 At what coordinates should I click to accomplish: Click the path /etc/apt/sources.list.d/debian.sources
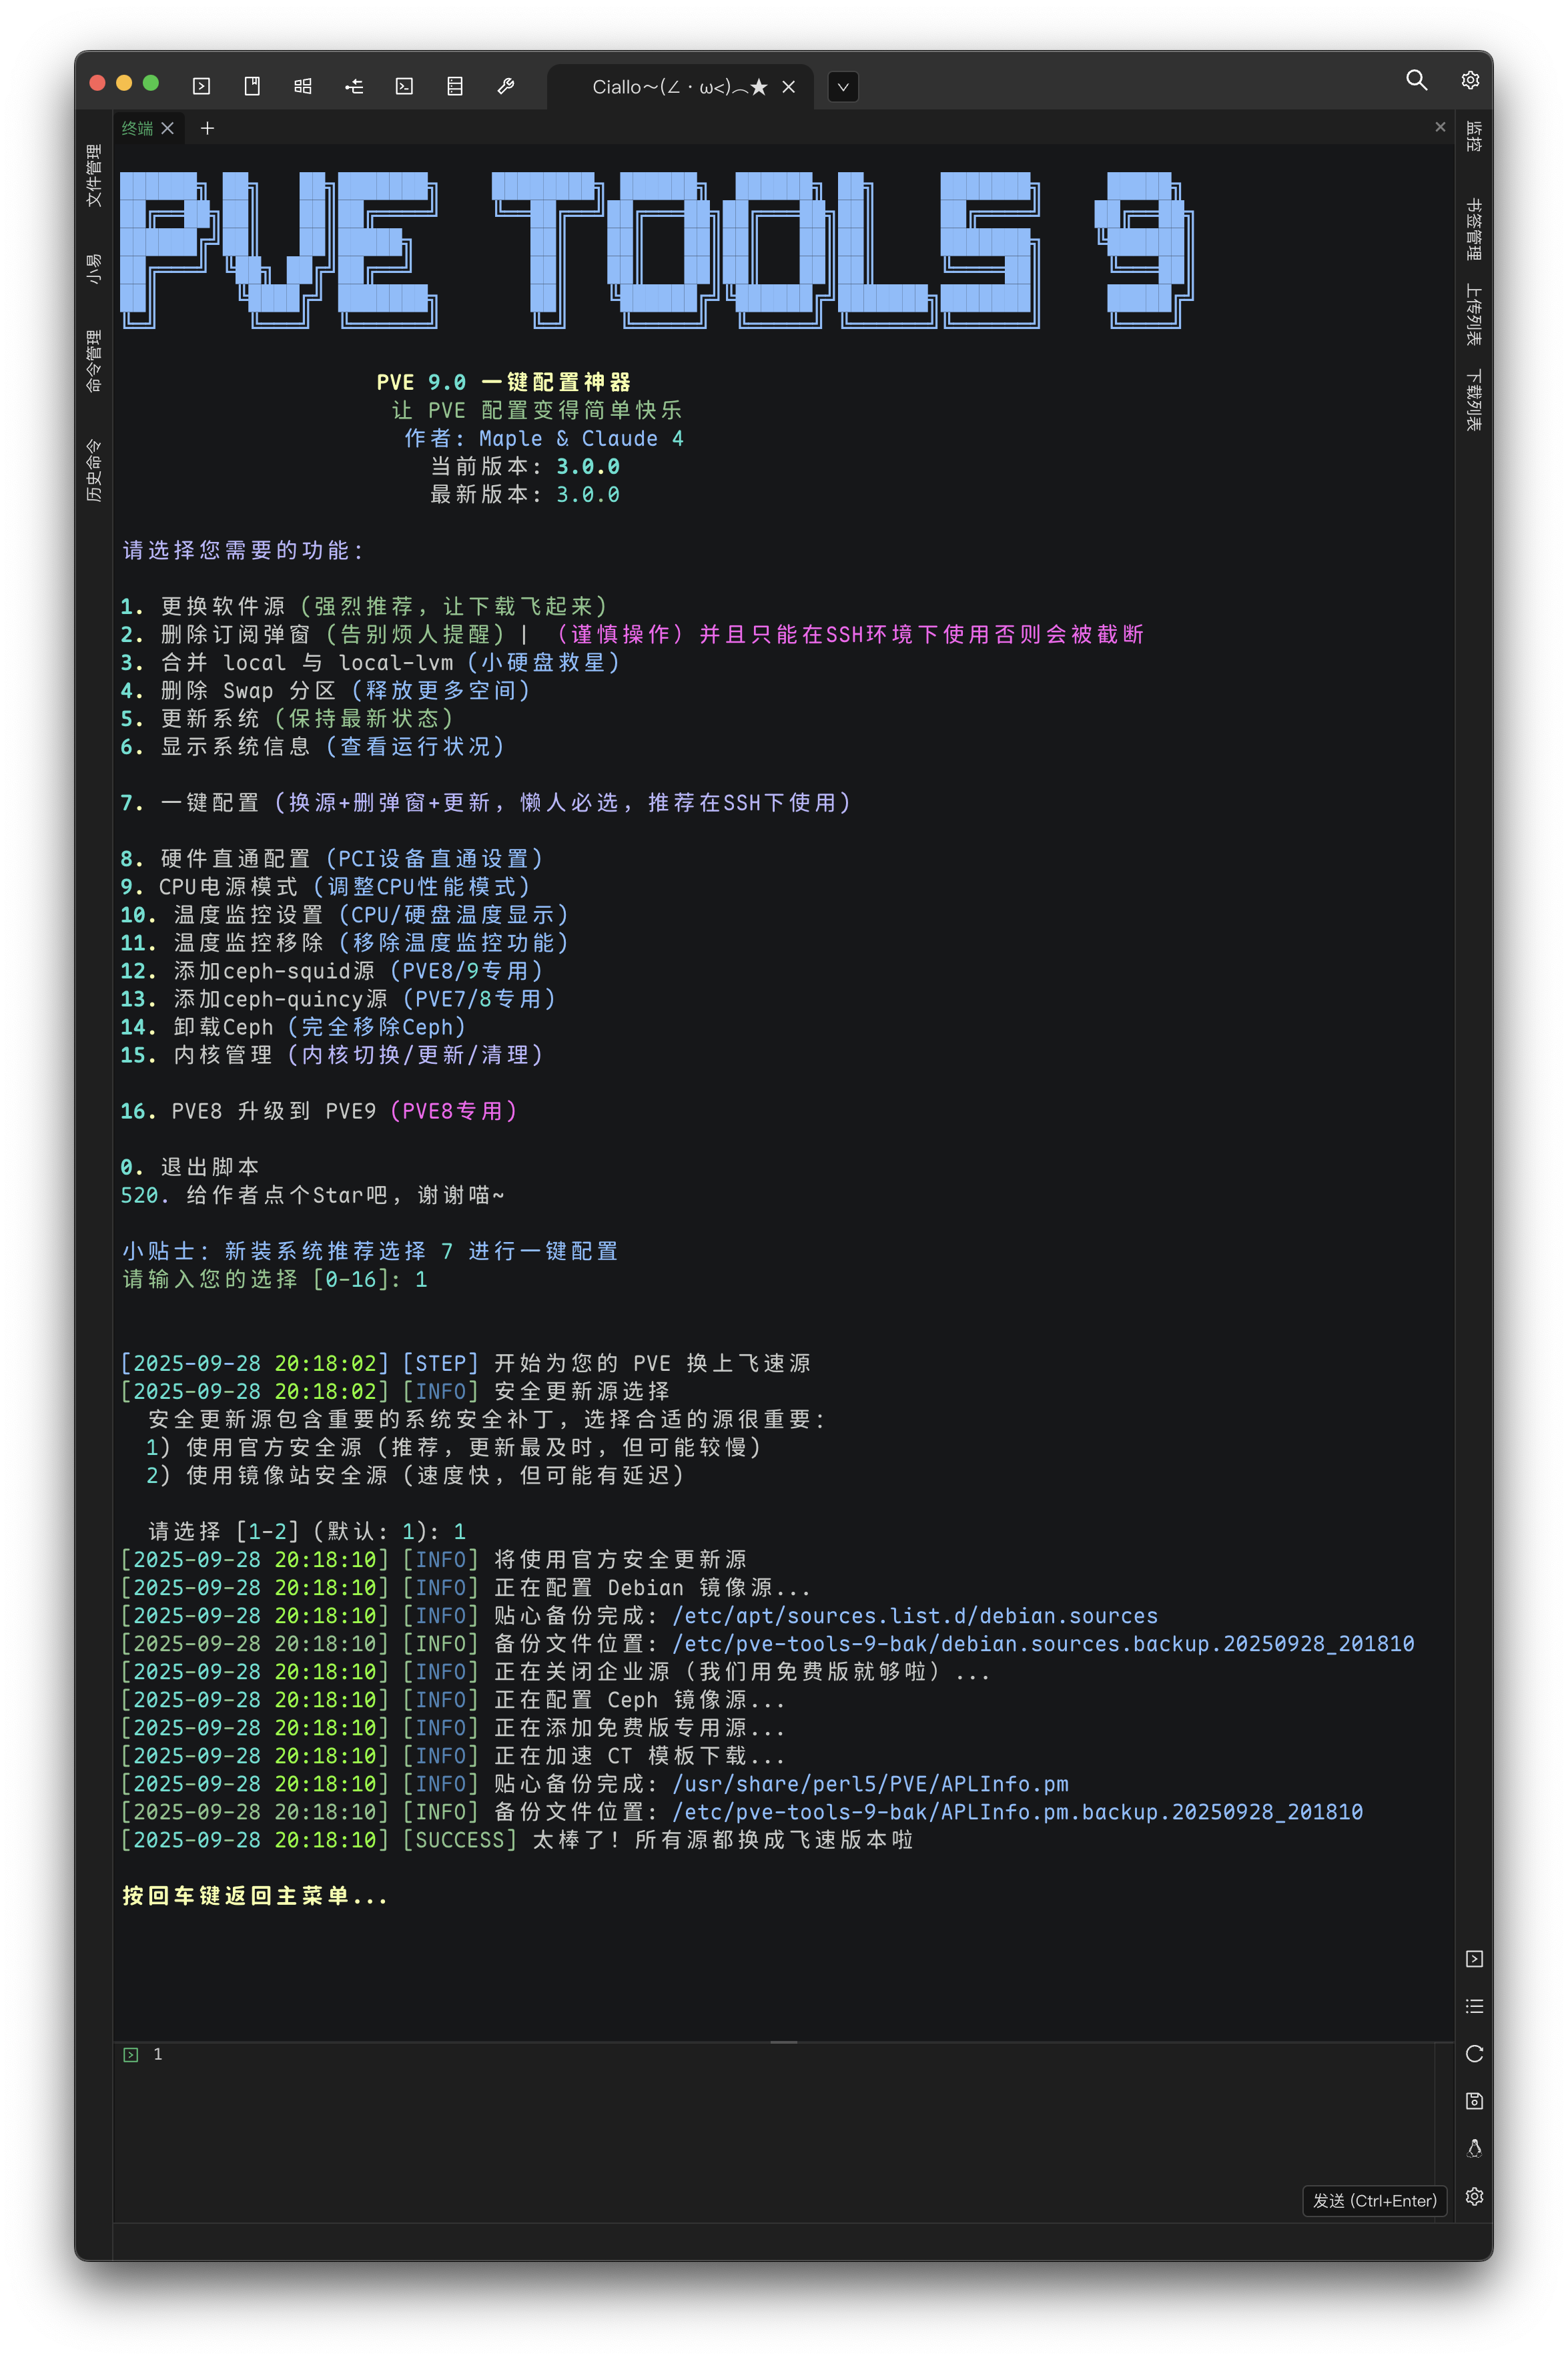click(915, 1615)
